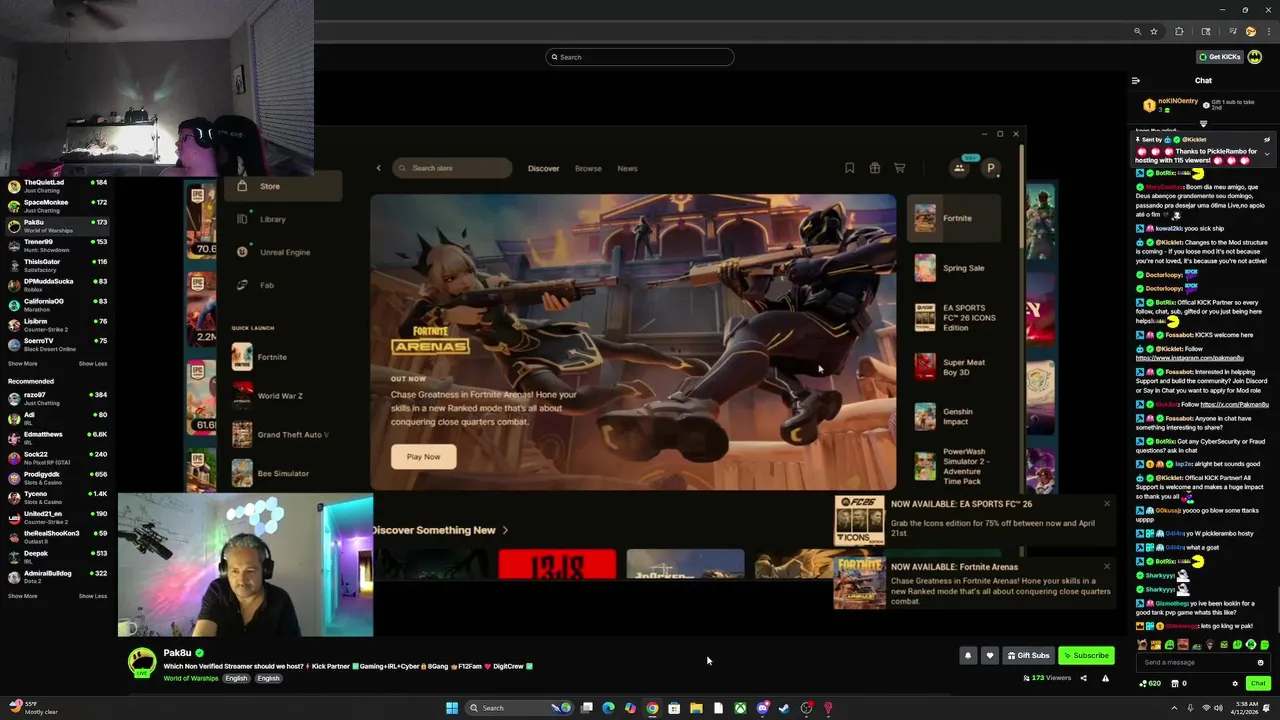Click the Epic profile P avatar

click(x=991, y=168)
